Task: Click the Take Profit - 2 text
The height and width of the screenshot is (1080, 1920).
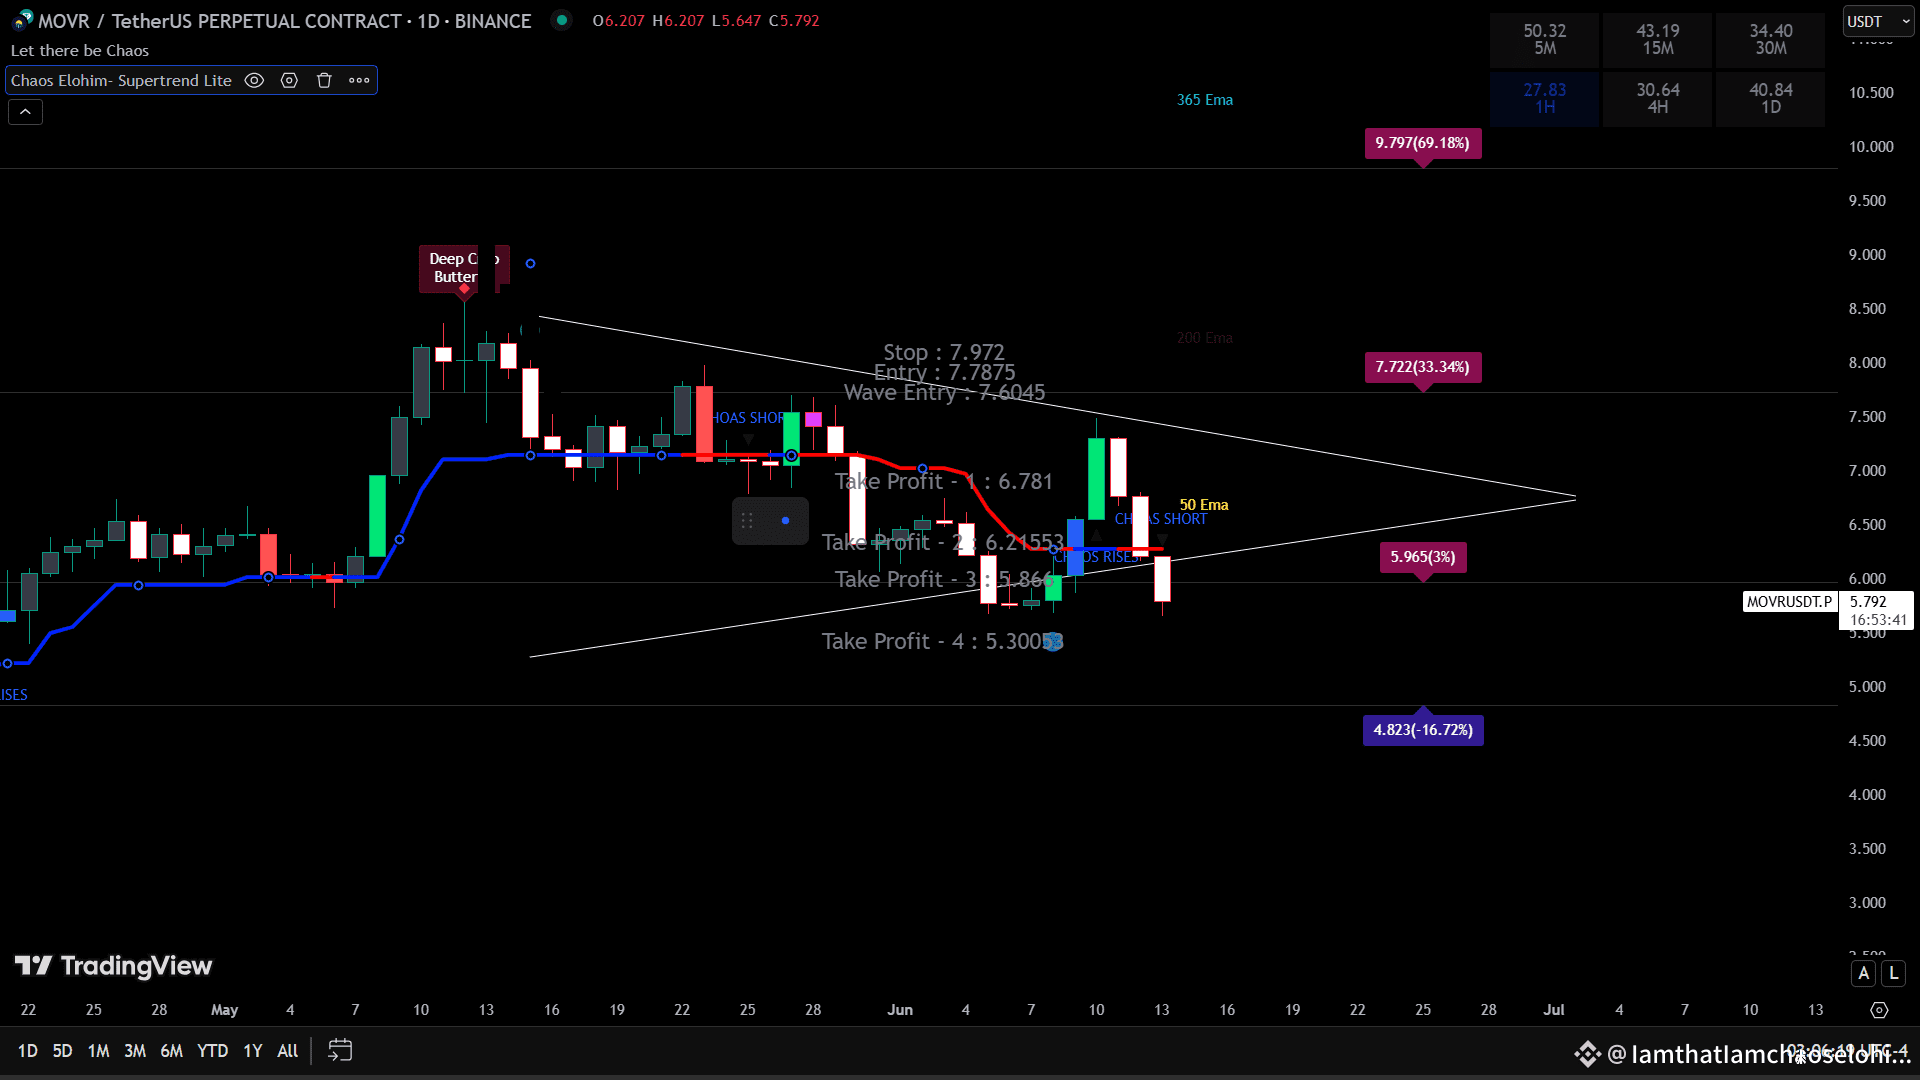Action: [943, 542]
